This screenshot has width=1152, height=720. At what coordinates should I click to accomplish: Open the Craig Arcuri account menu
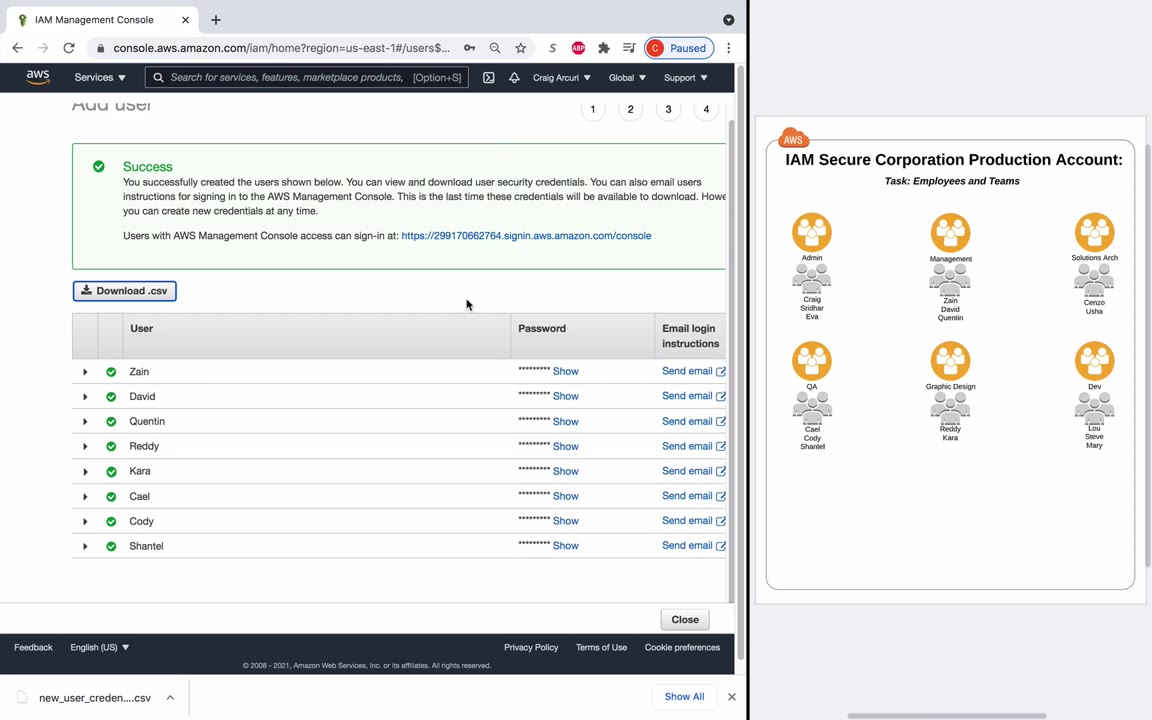(x=561, y=78)
